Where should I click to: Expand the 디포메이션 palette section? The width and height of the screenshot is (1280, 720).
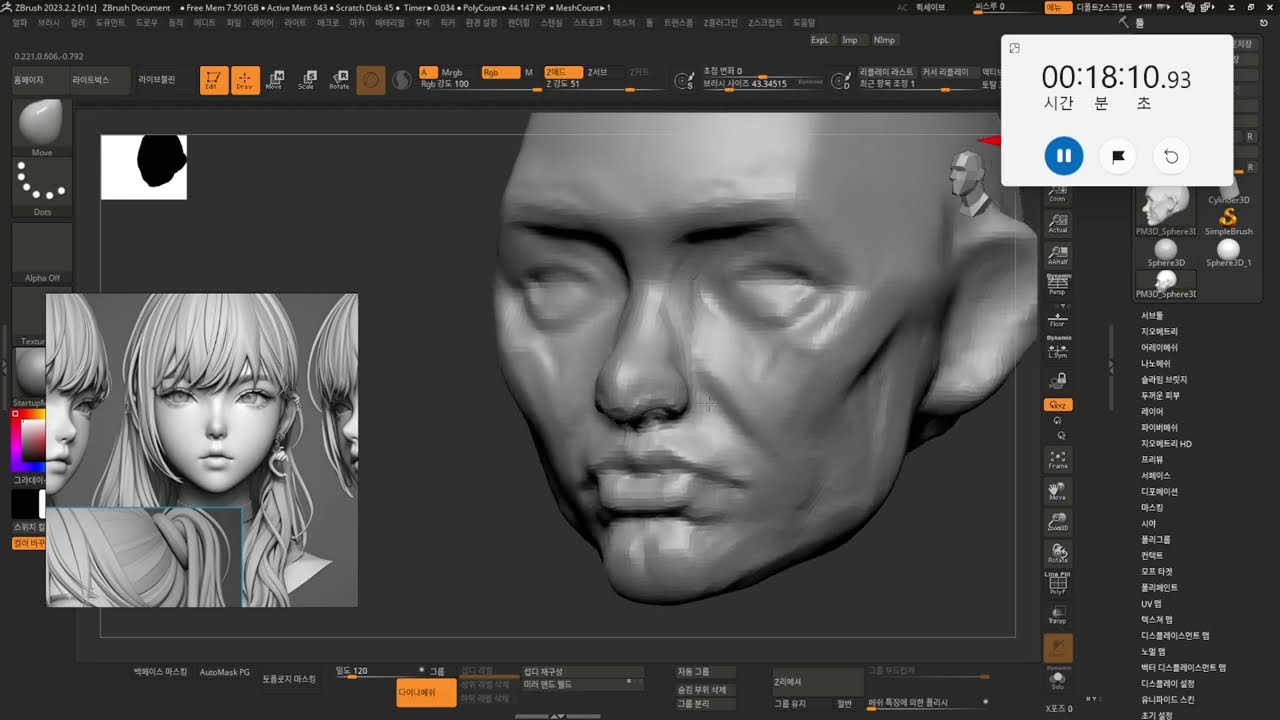[1159, 491]
